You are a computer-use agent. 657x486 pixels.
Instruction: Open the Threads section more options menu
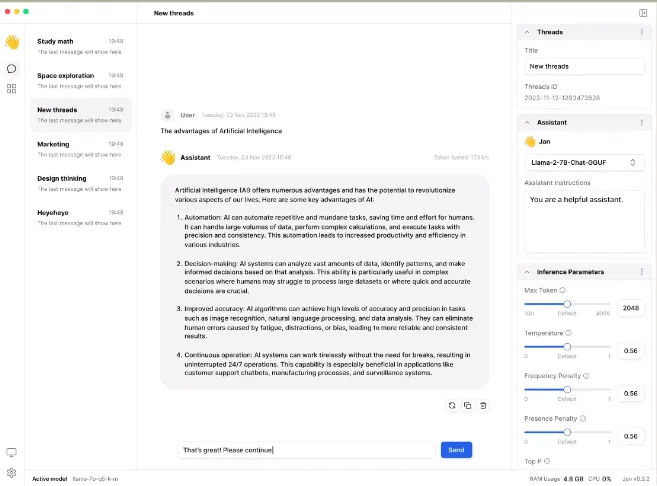pos(641,32)
